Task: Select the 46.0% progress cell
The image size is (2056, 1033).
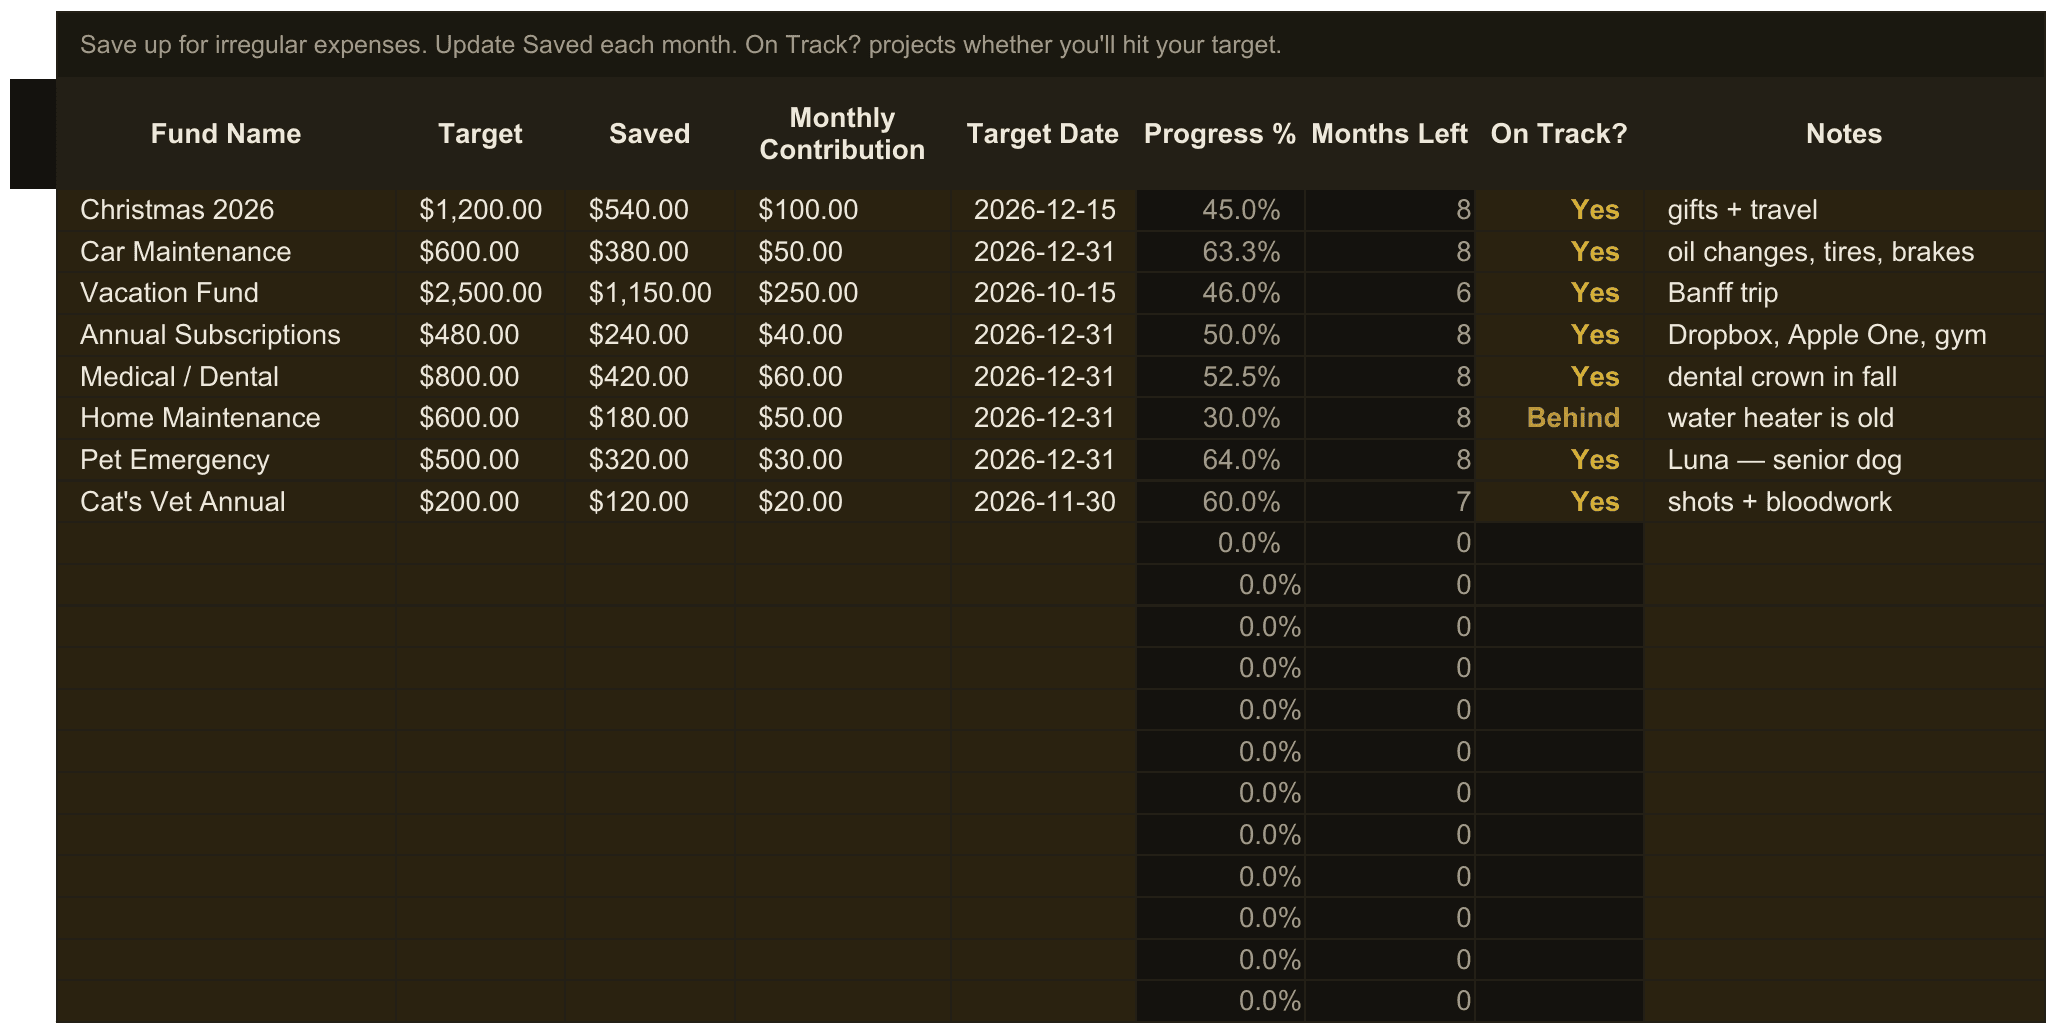Action: pos(1220,293)
